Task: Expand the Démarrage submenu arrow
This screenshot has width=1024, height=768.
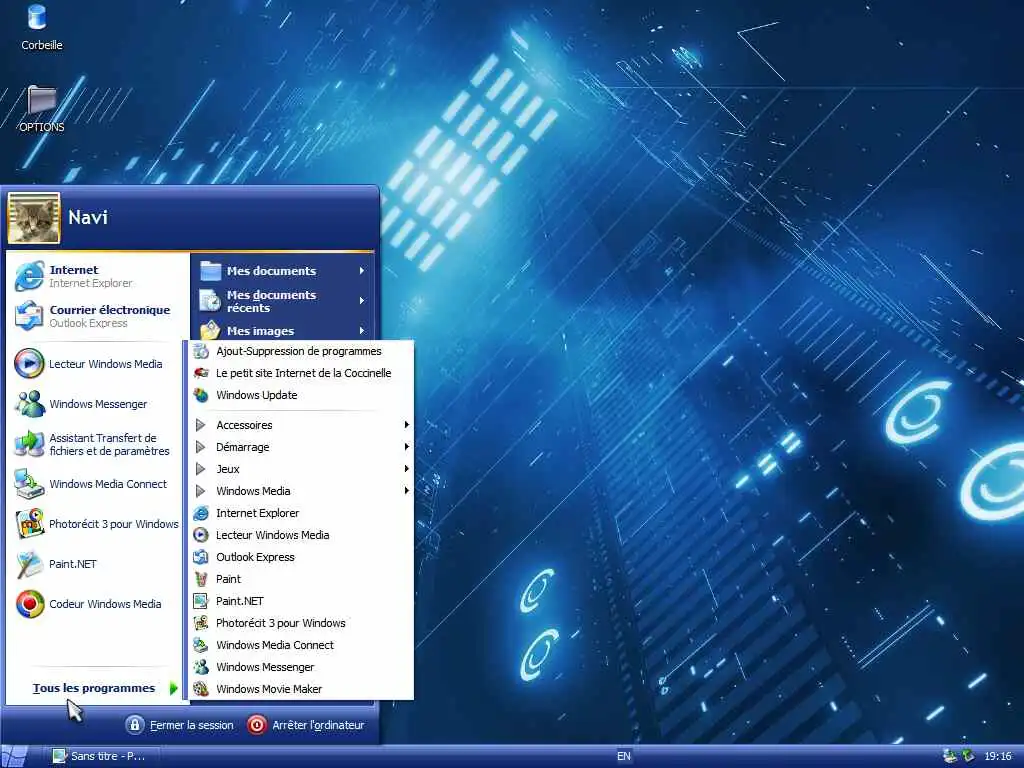Action: click(406, 447)
